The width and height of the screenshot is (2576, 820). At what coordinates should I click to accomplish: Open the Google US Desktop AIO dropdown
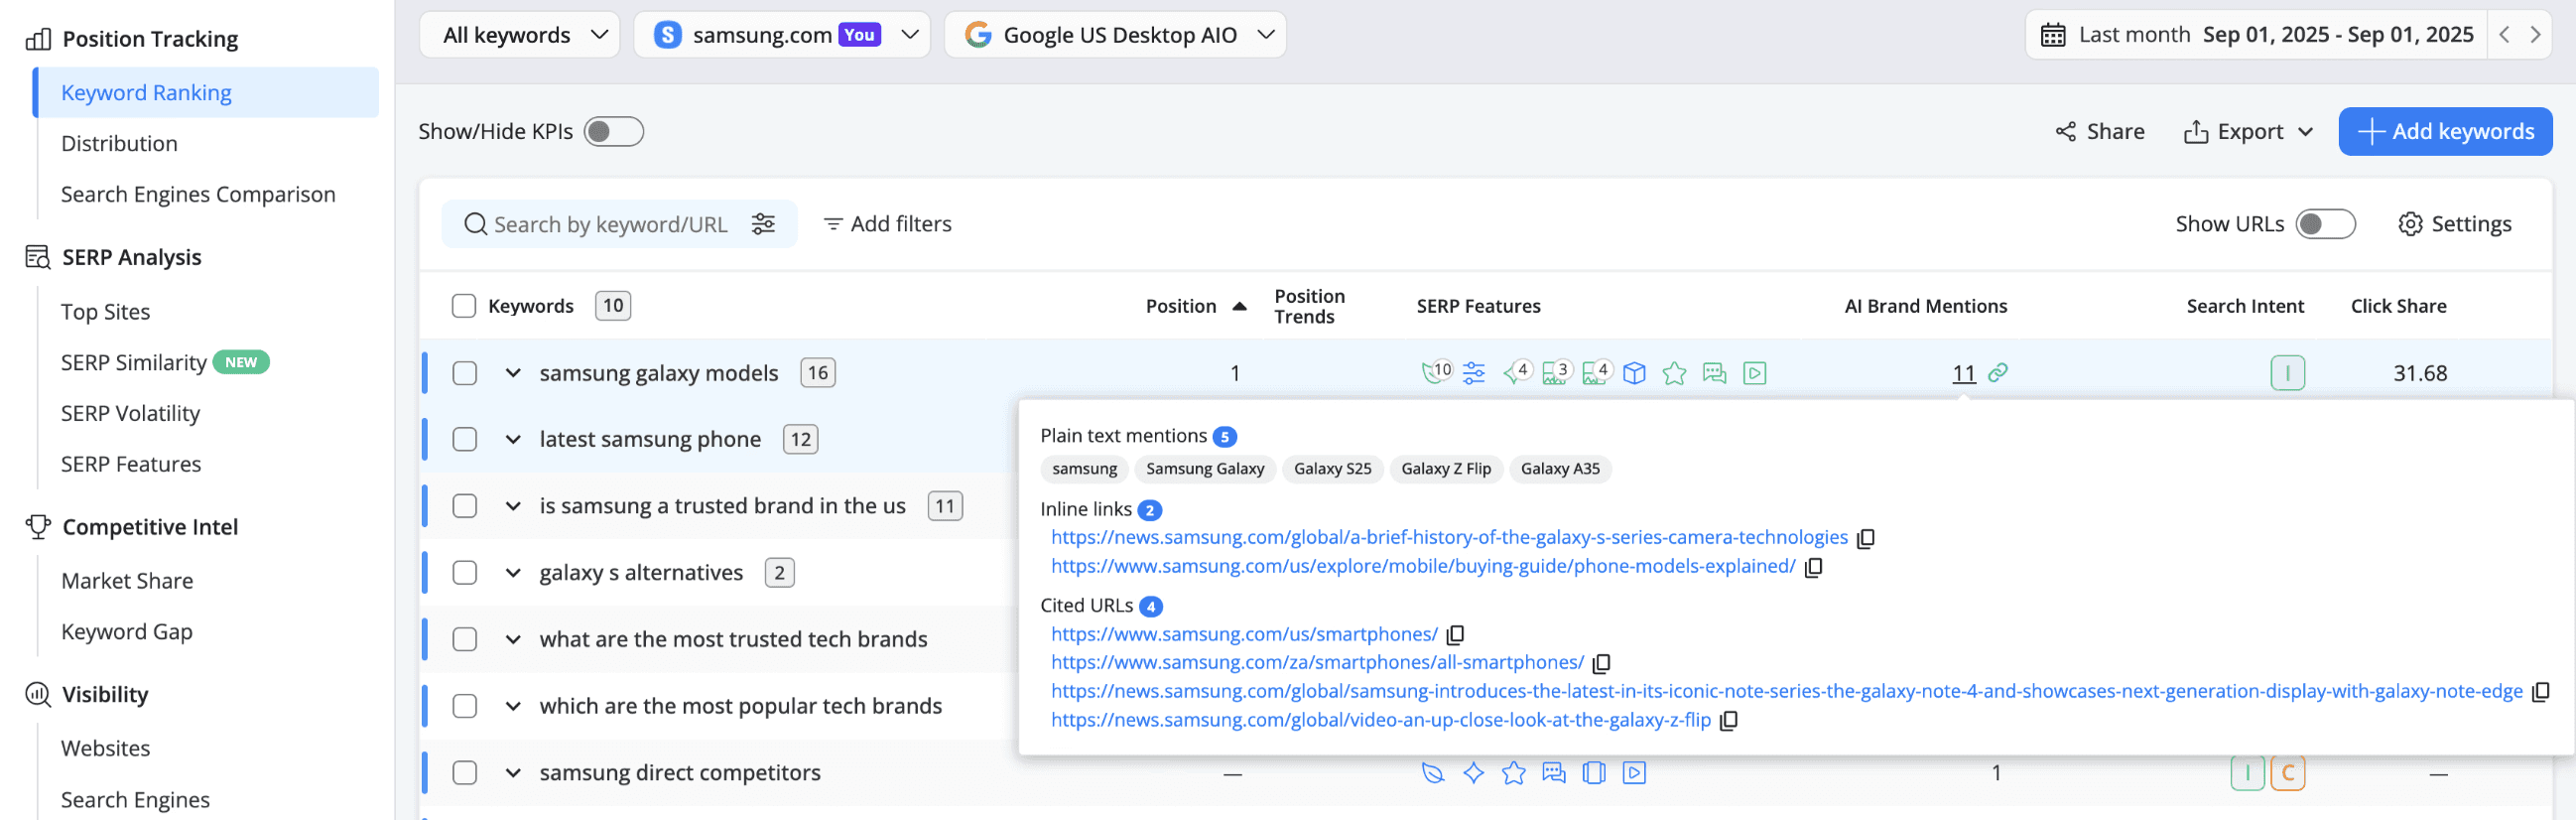click(x=1115, y=35)
